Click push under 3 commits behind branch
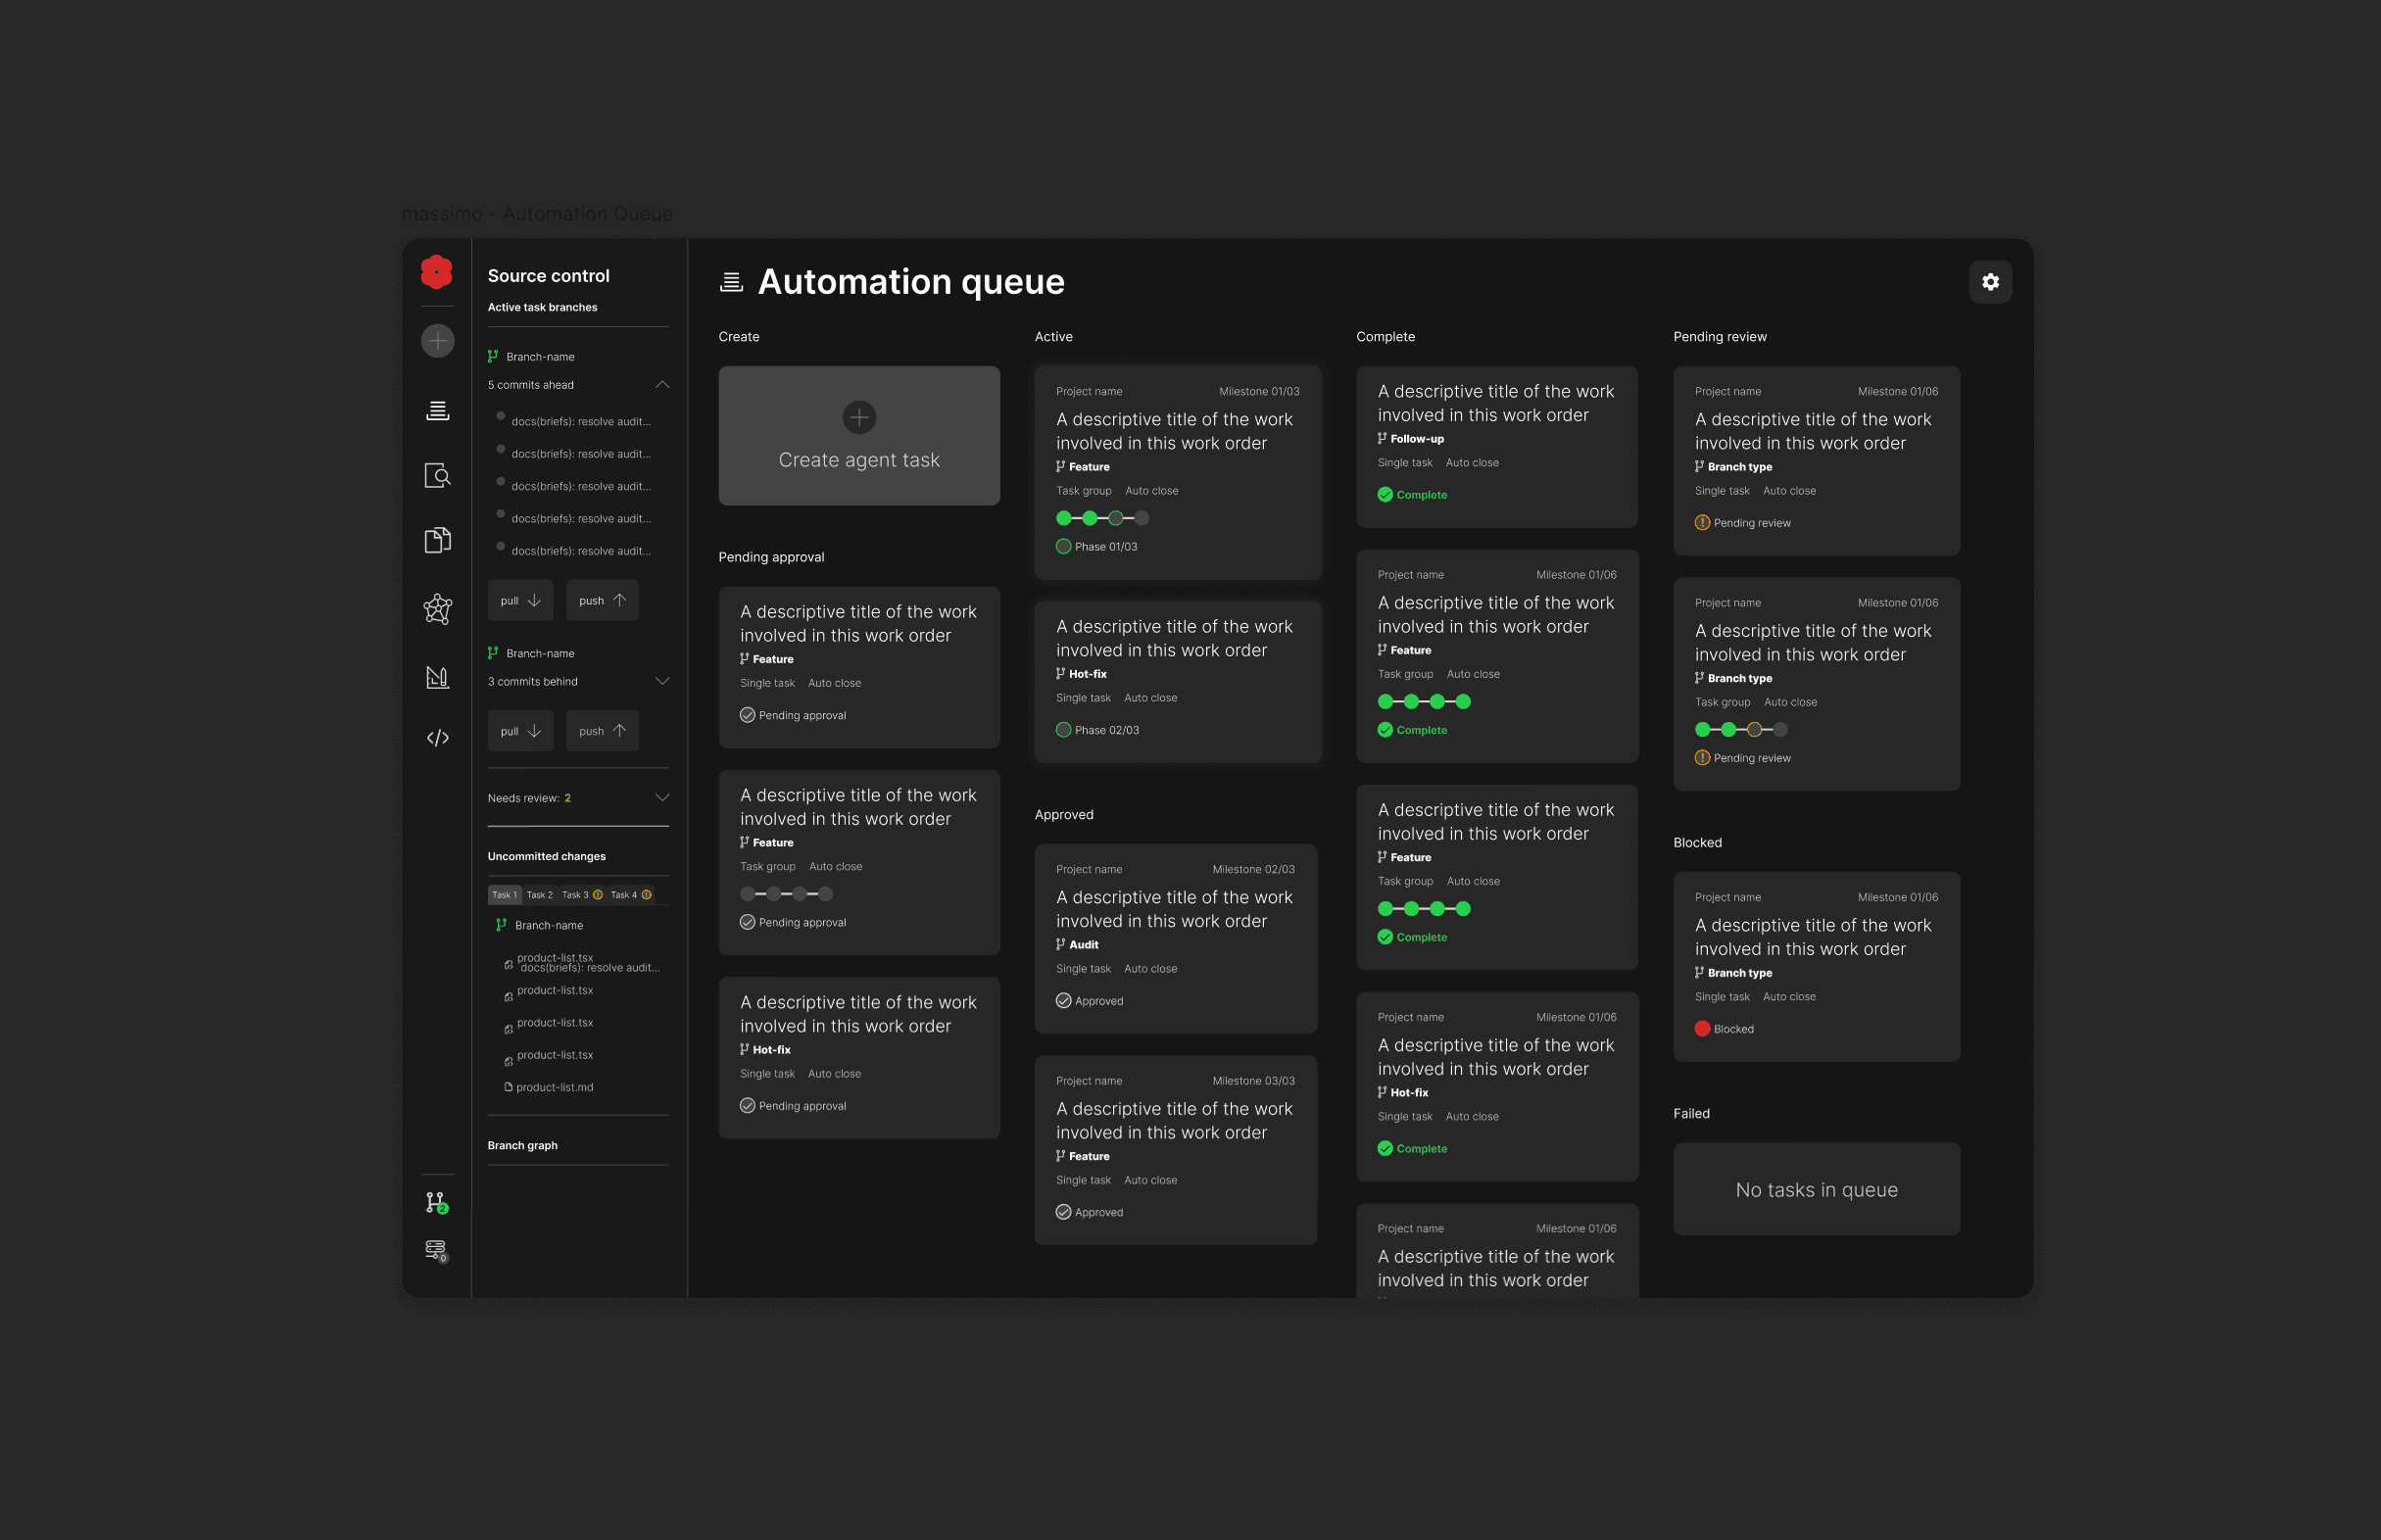Image resolution: width=2381 pixels, height=1540 pixels. point(602,731)
